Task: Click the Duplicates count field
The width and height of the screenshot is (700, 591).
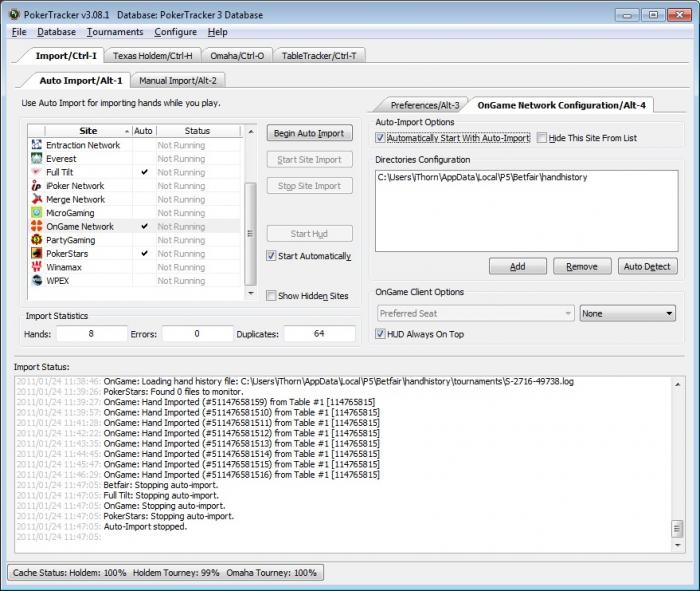Action: click(319, 333)
